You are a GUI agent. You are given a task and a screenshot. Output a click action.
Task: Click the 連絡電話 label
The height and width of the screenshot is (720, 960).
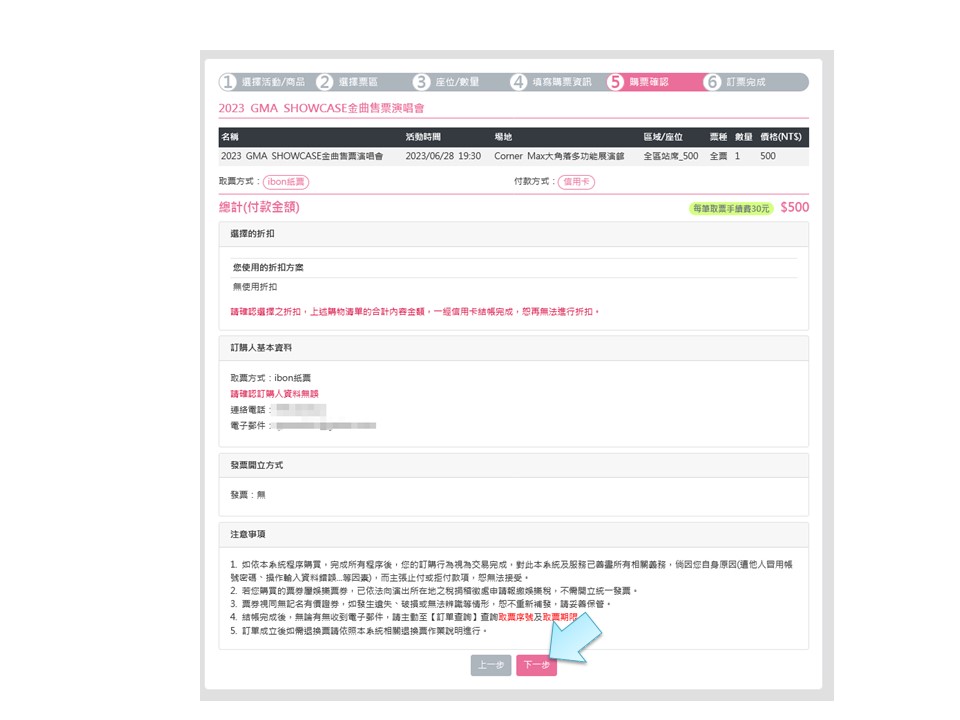[248, 410]
